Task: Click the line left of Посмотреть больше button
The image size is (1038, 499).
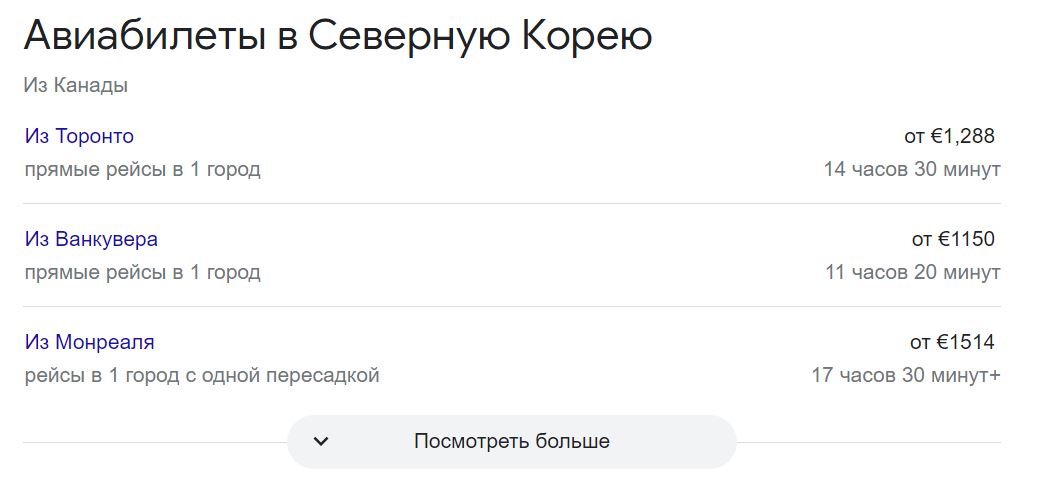Action: point(156,442)
